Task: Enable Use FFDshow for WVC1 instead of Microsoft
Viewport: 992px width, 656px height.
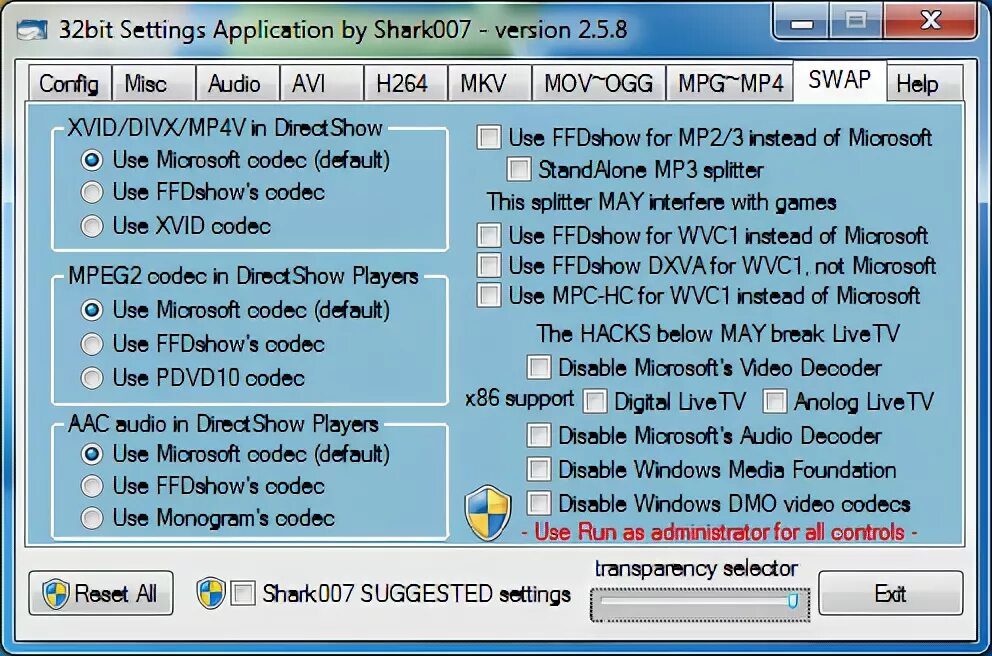Action: coord(489,235)
